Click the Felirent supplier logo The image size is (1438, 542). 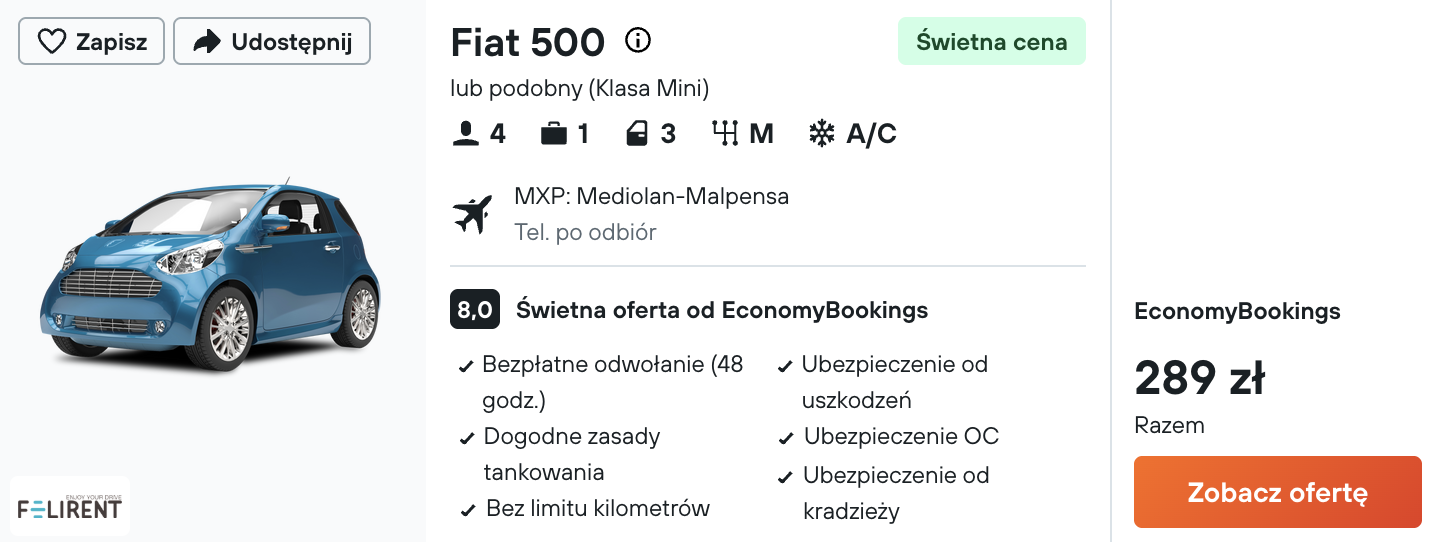69,506
